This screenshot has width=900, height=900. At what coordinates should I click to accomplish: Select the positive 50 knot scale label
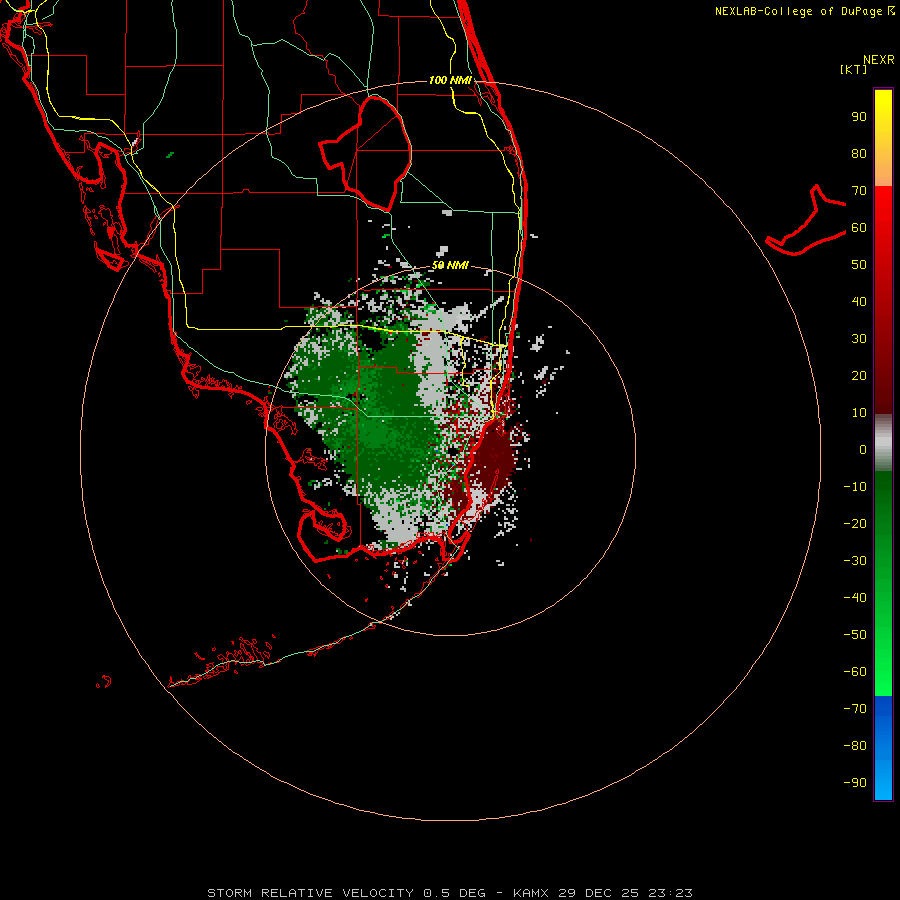pos(859,265)
